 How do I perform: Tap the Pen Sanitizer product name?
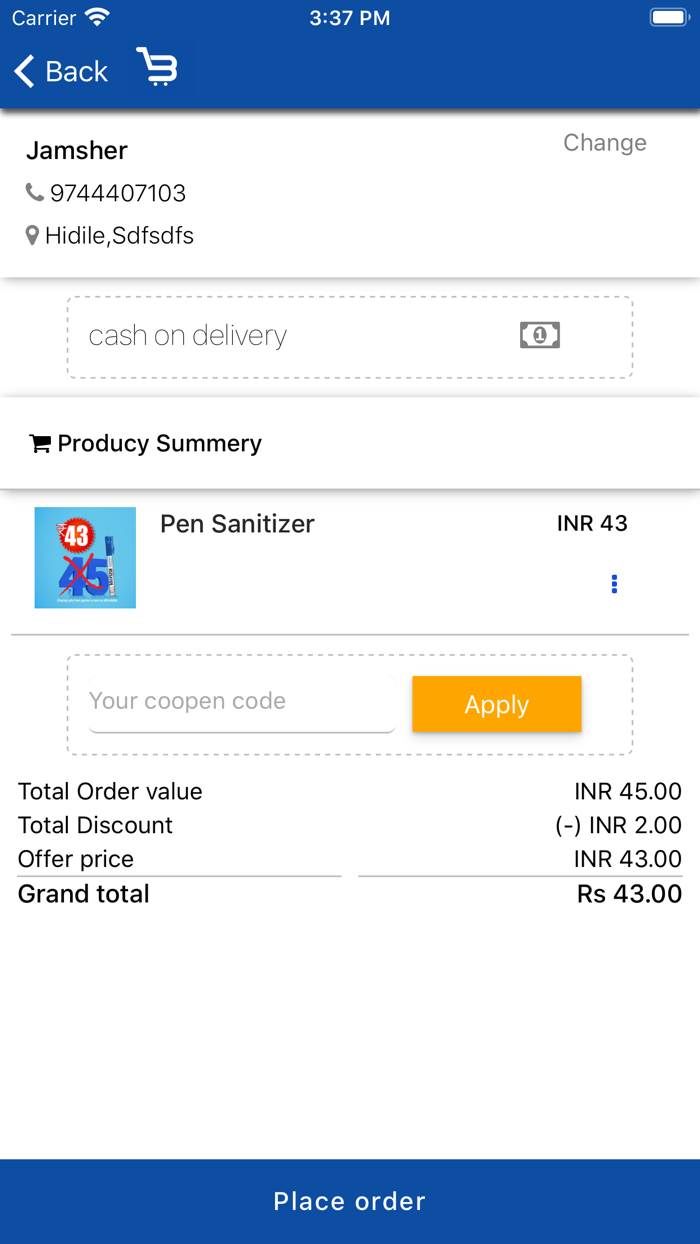point(237,524)
